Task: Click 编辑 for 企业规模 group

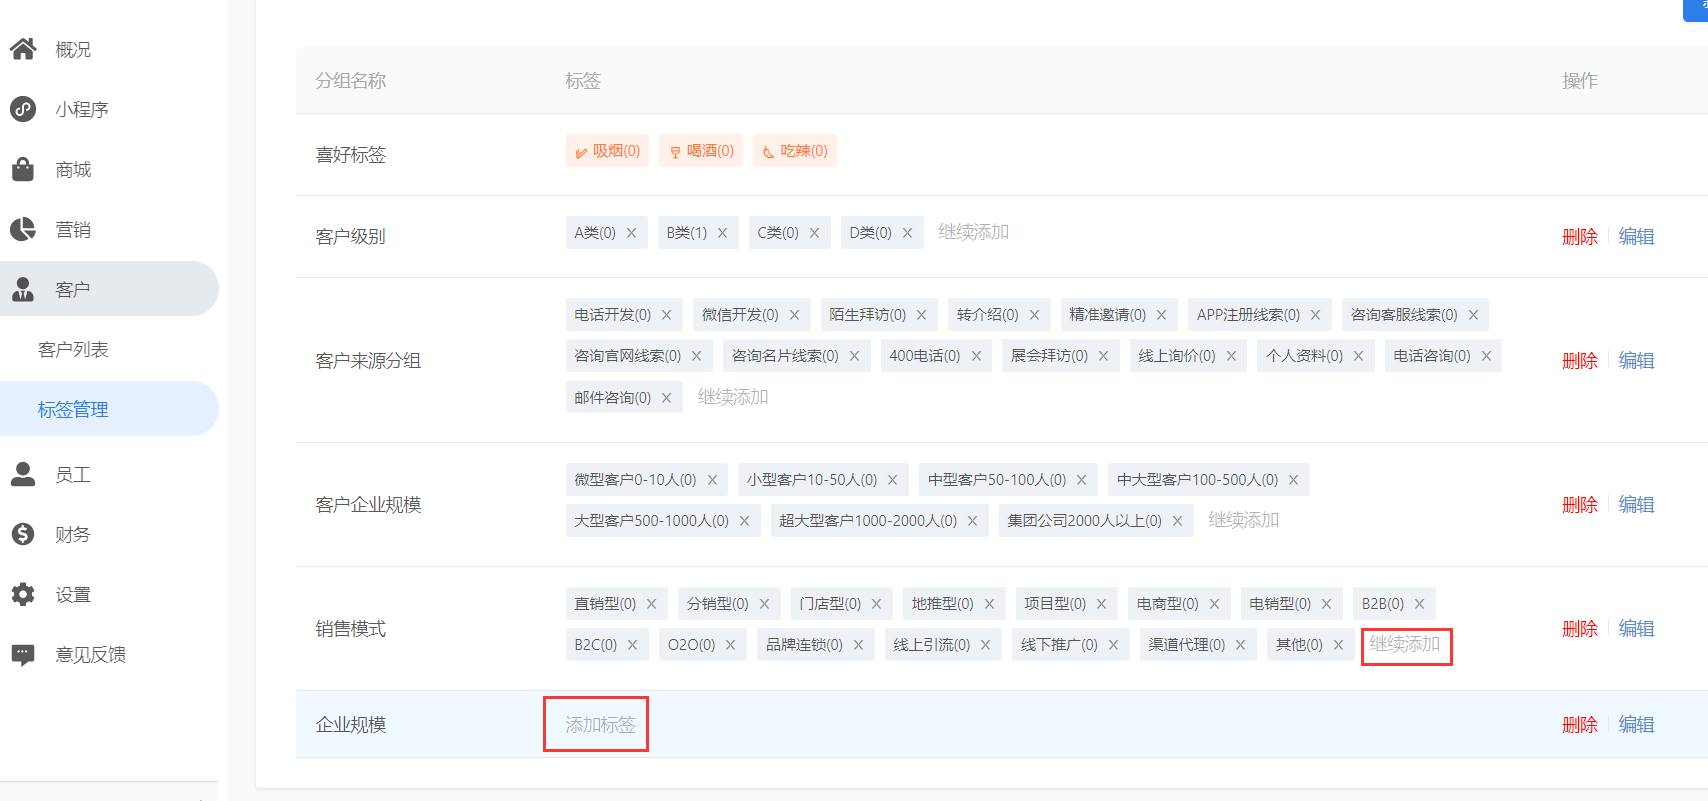Action: [1637, 725]
